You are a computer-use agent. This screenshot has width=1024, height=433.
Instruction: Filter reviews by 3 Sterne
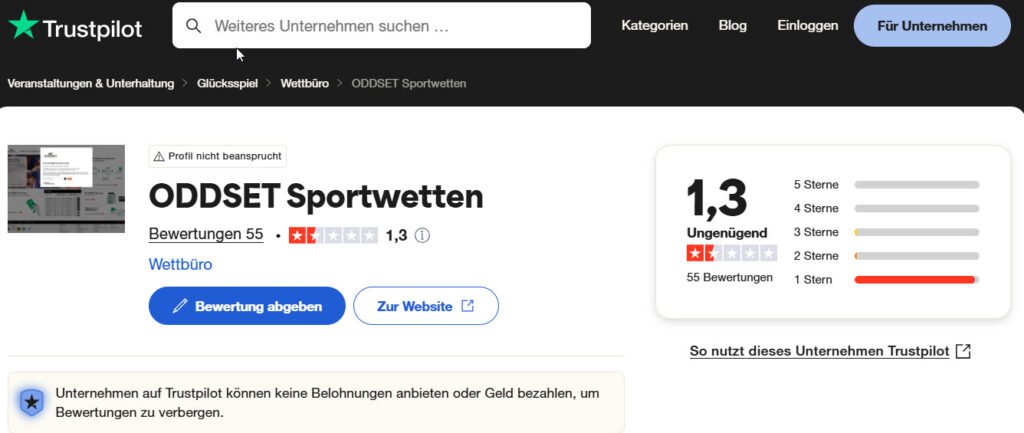click(816, 232)
